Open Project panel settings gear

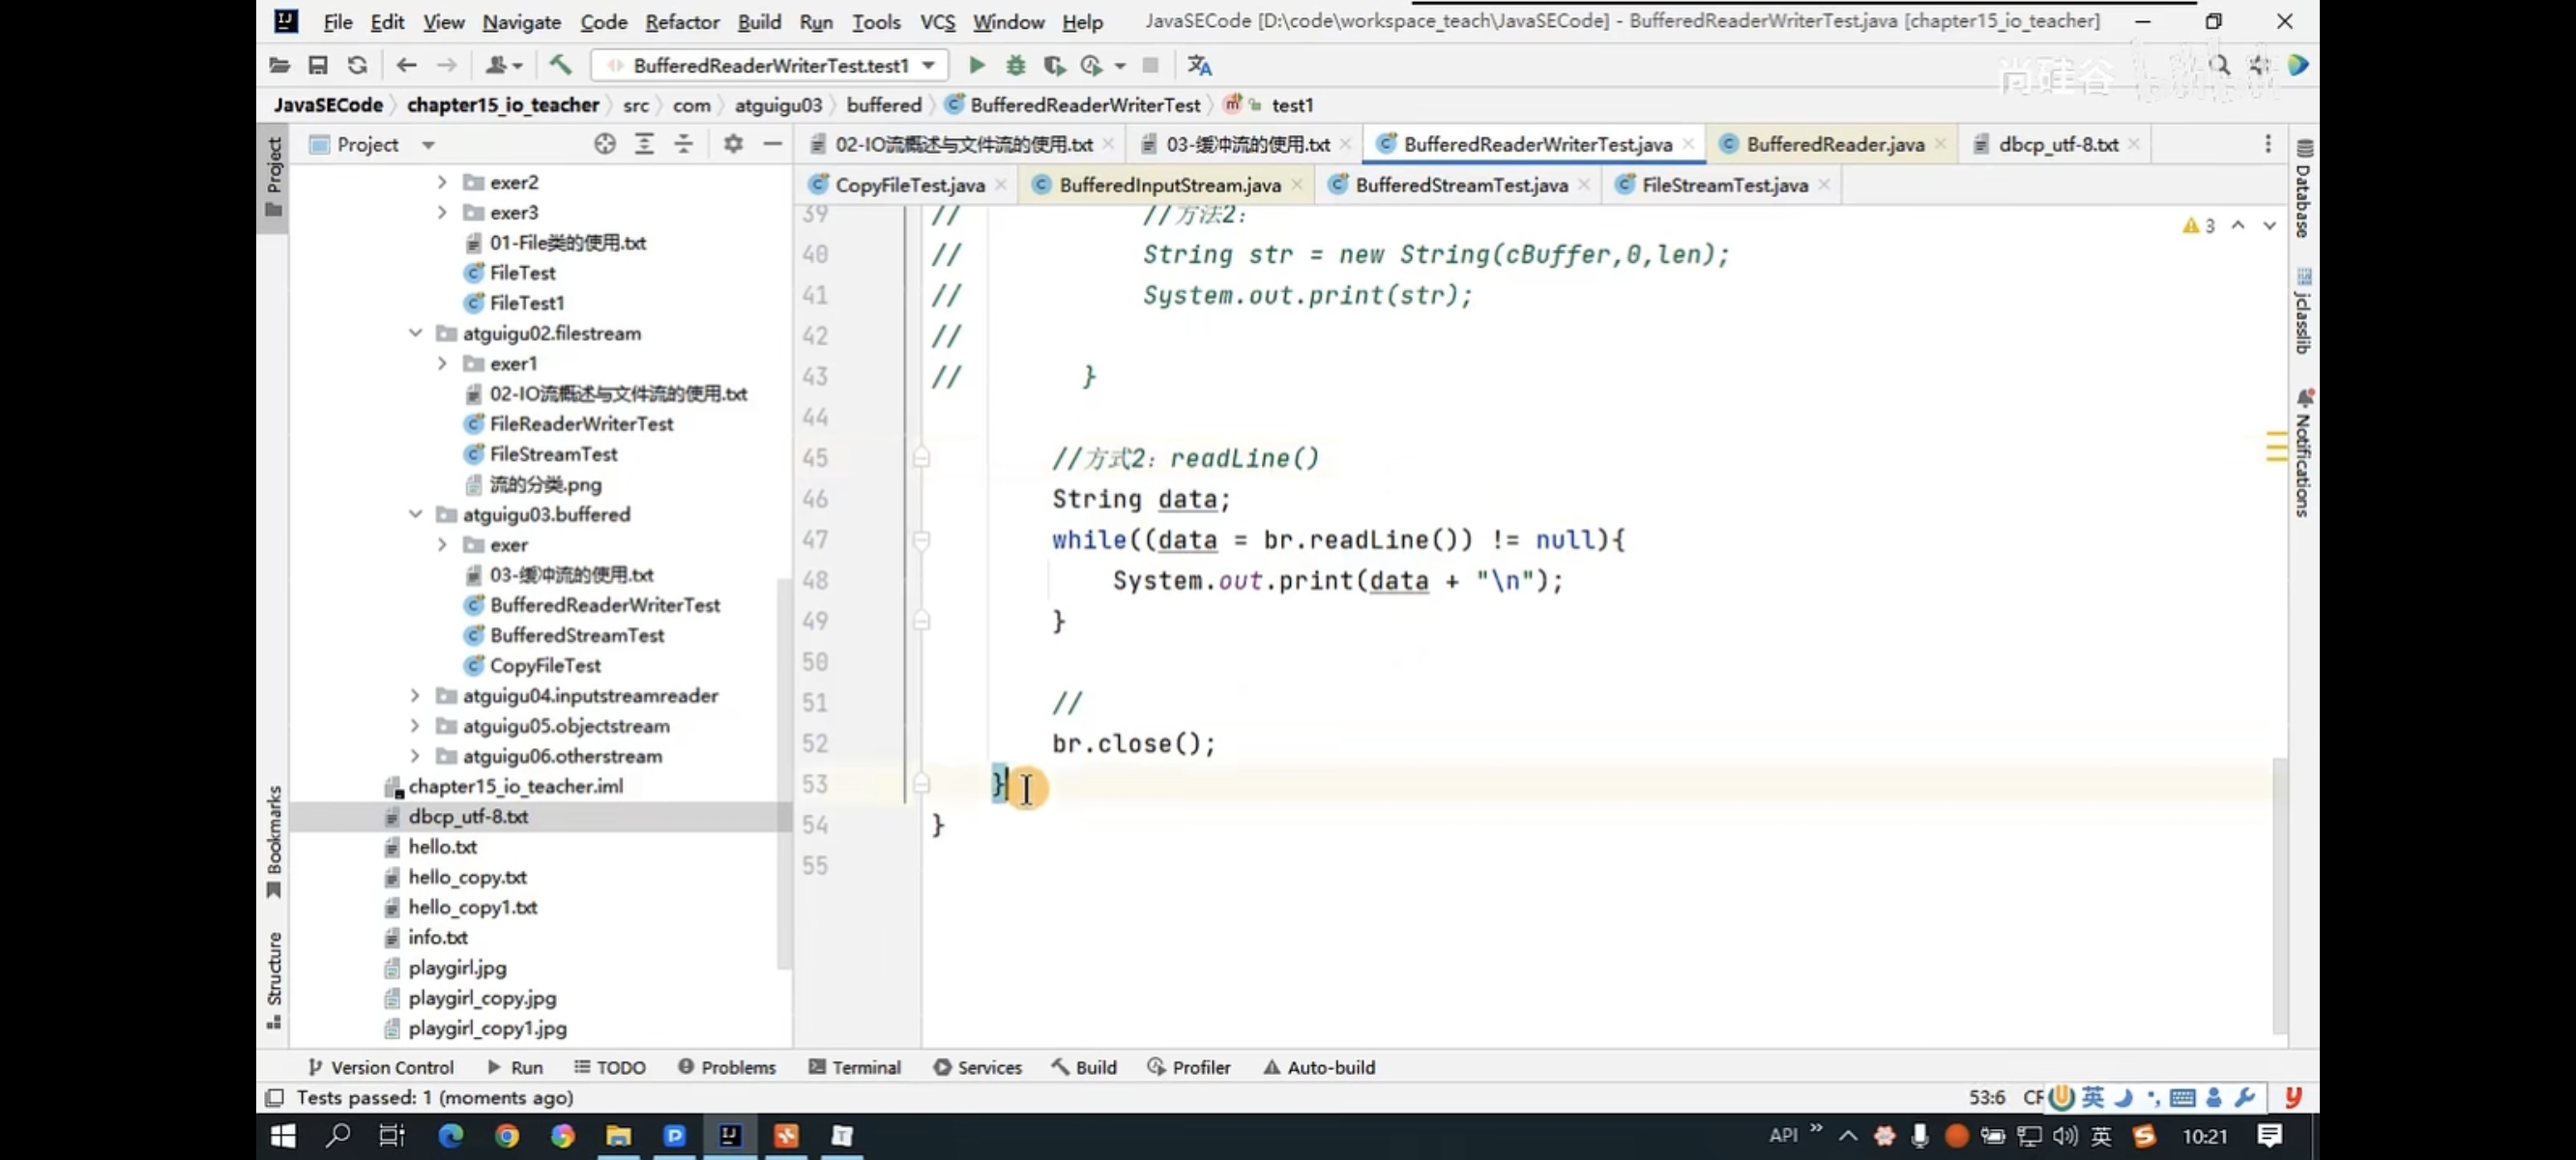point(733,145)
